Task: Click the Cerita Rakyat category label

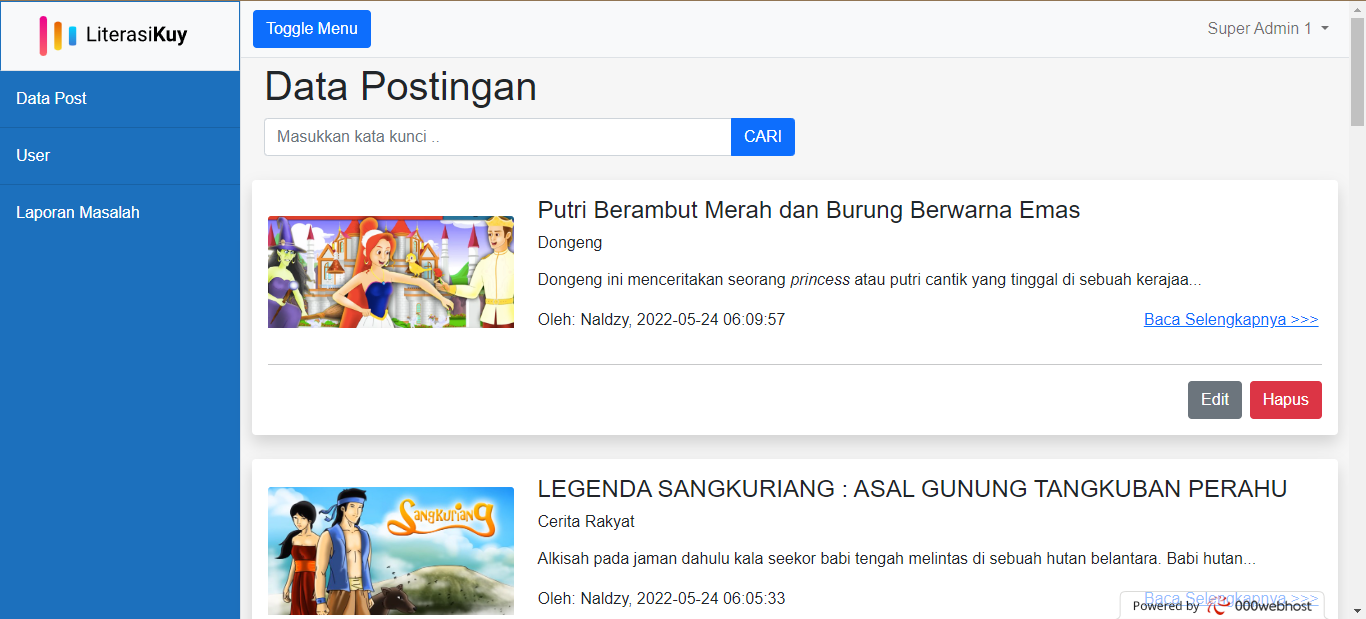Action: 586,522
